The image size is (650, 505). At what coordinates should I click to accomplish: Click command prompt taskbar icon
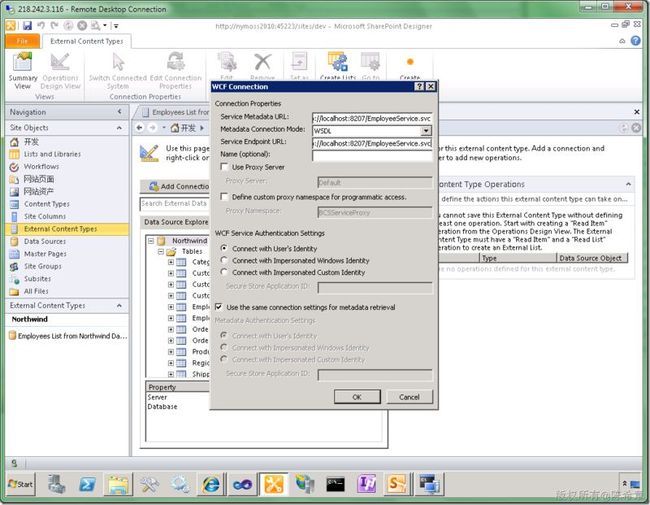coord(335,484)
